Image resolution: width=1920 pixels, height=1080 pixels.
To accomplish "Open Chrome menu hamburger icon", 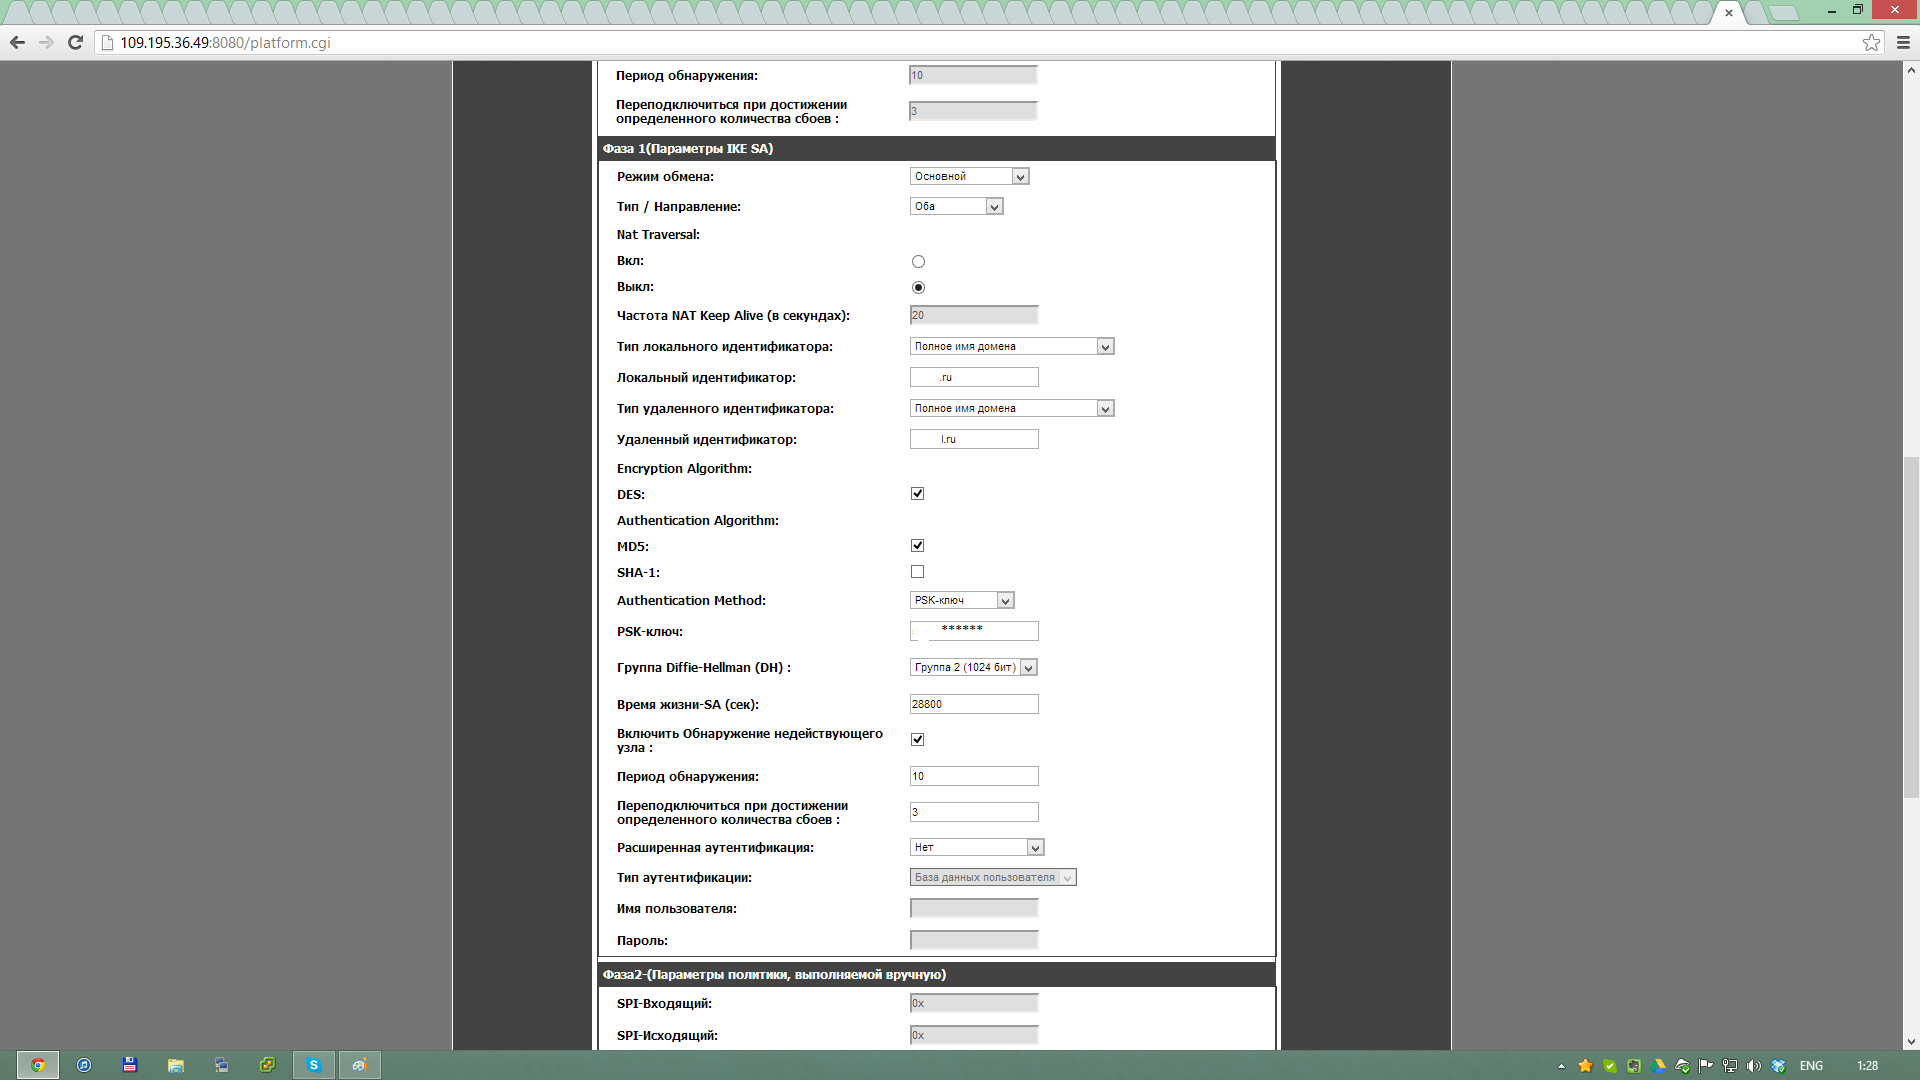I will pos(1903,42).
